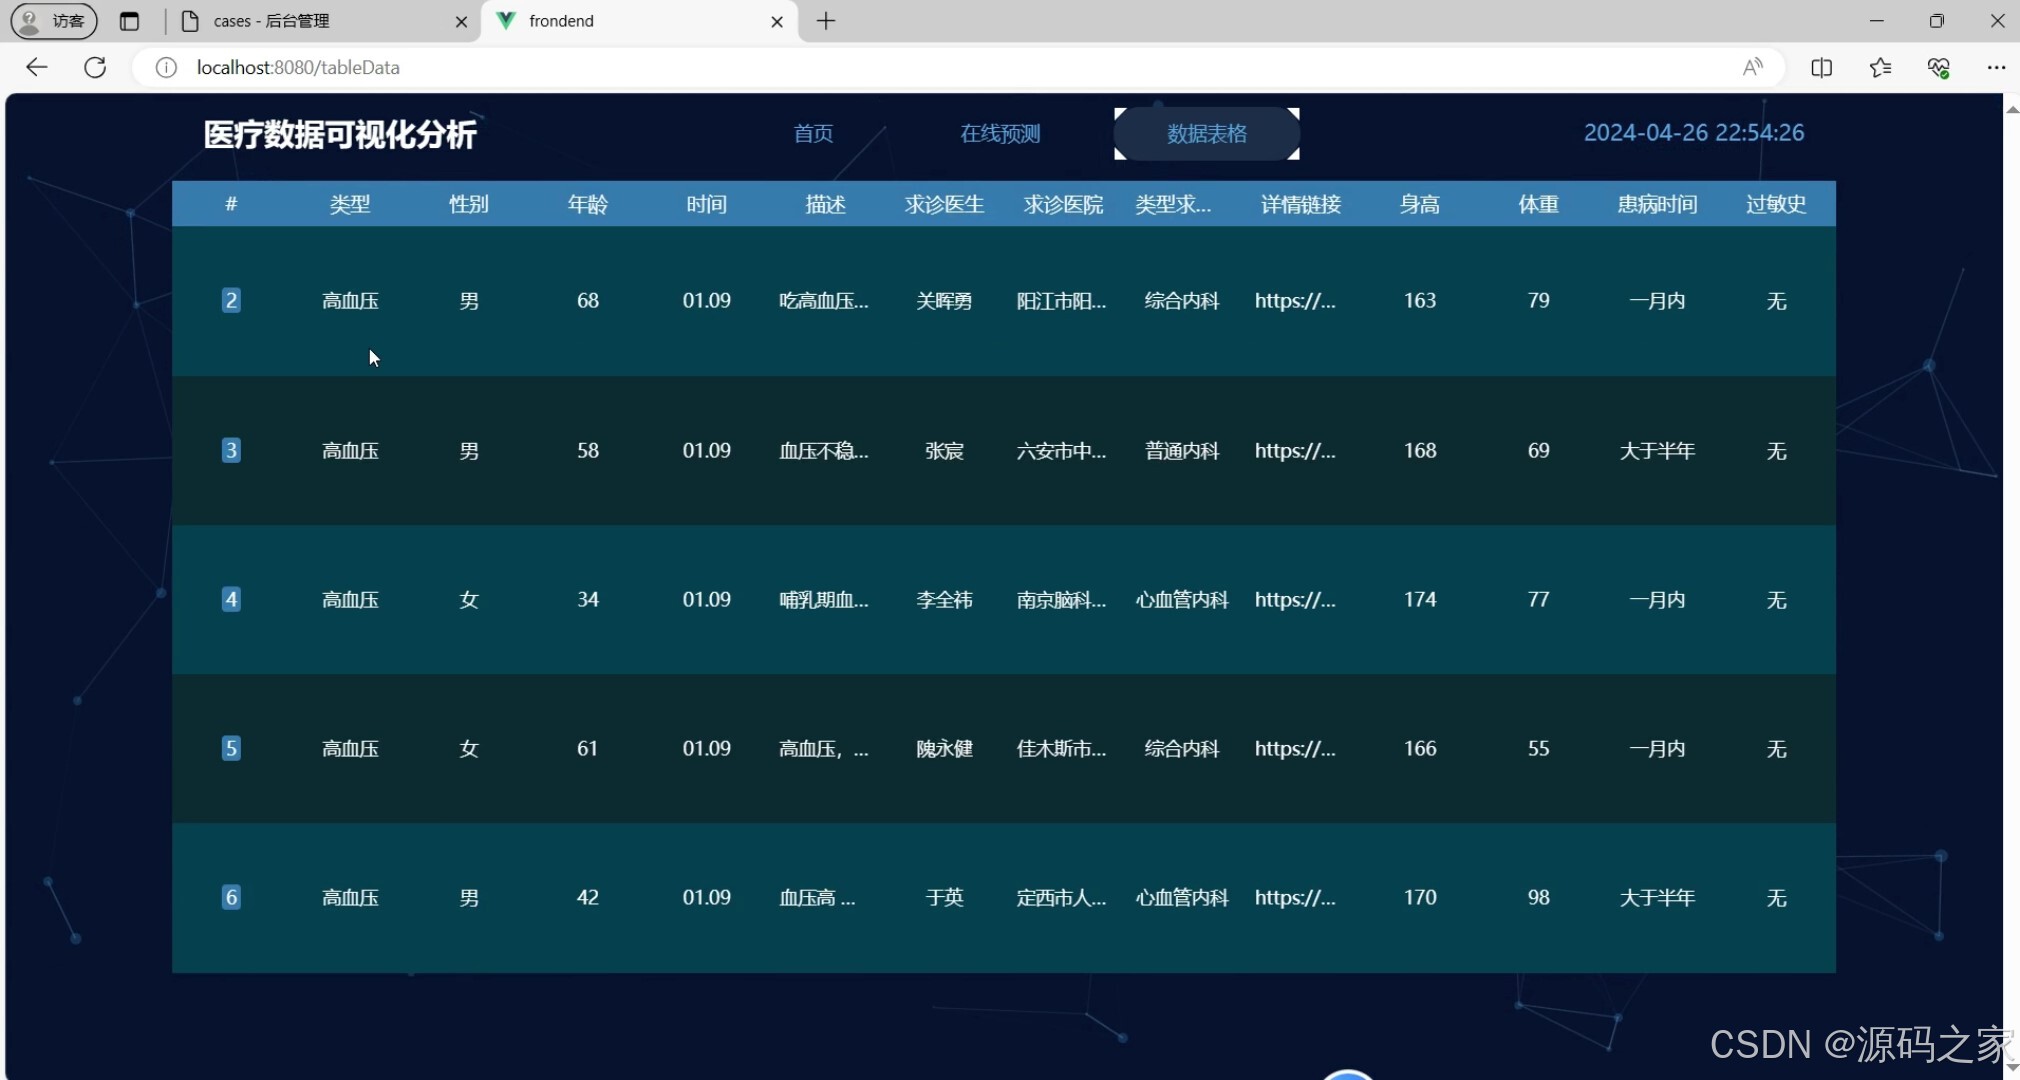Click the site information icon

coord(166,67)
